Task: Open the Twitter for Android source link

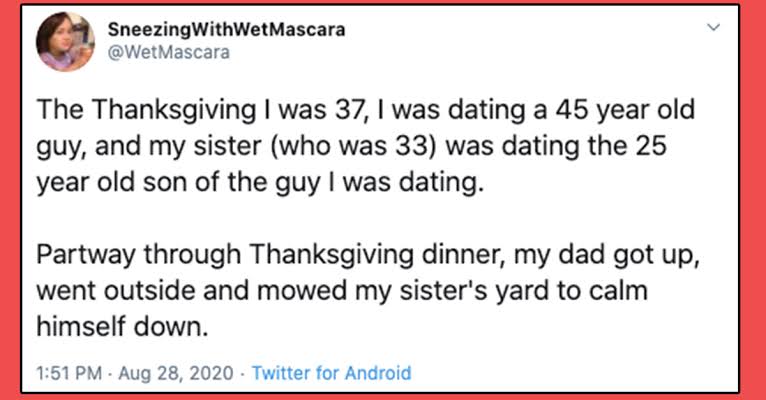Action: (x=331, y=373)
